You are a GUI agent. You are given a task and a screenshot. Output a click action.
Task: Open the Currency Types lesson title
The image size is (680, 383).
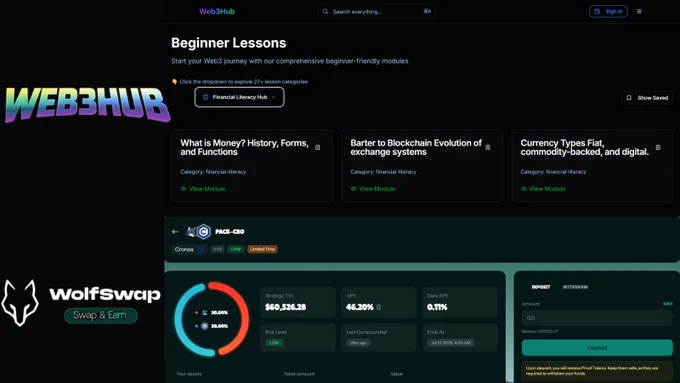pos(585,147)
